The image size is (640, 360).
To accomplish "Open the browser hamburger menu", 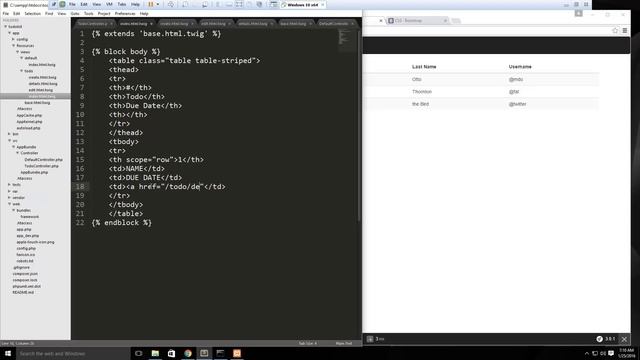I will [624, 31].
